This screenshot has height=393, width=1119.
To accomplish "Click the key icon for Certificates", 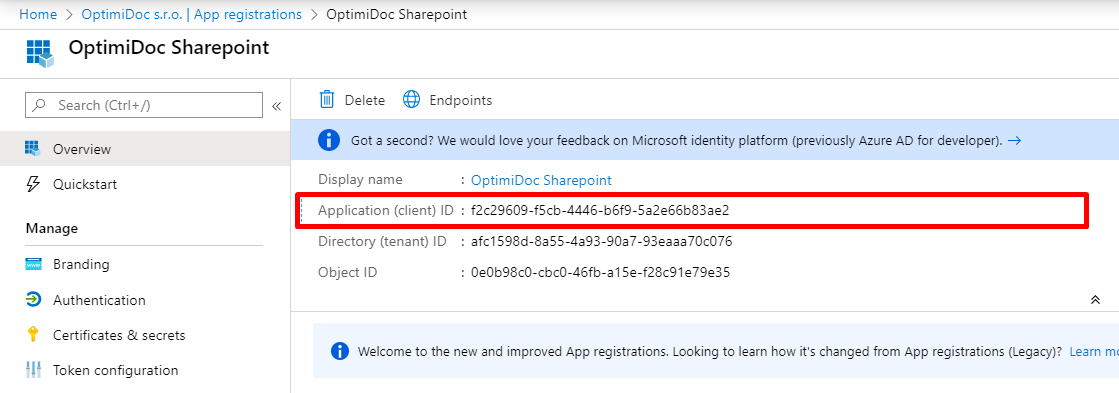I will [x=33, y=335].
